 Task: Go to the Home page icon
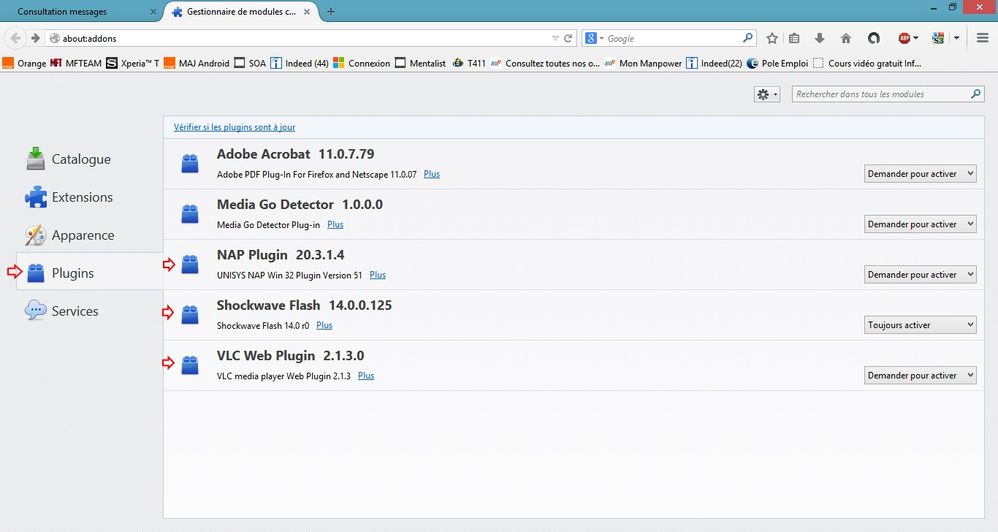point(846,38)
